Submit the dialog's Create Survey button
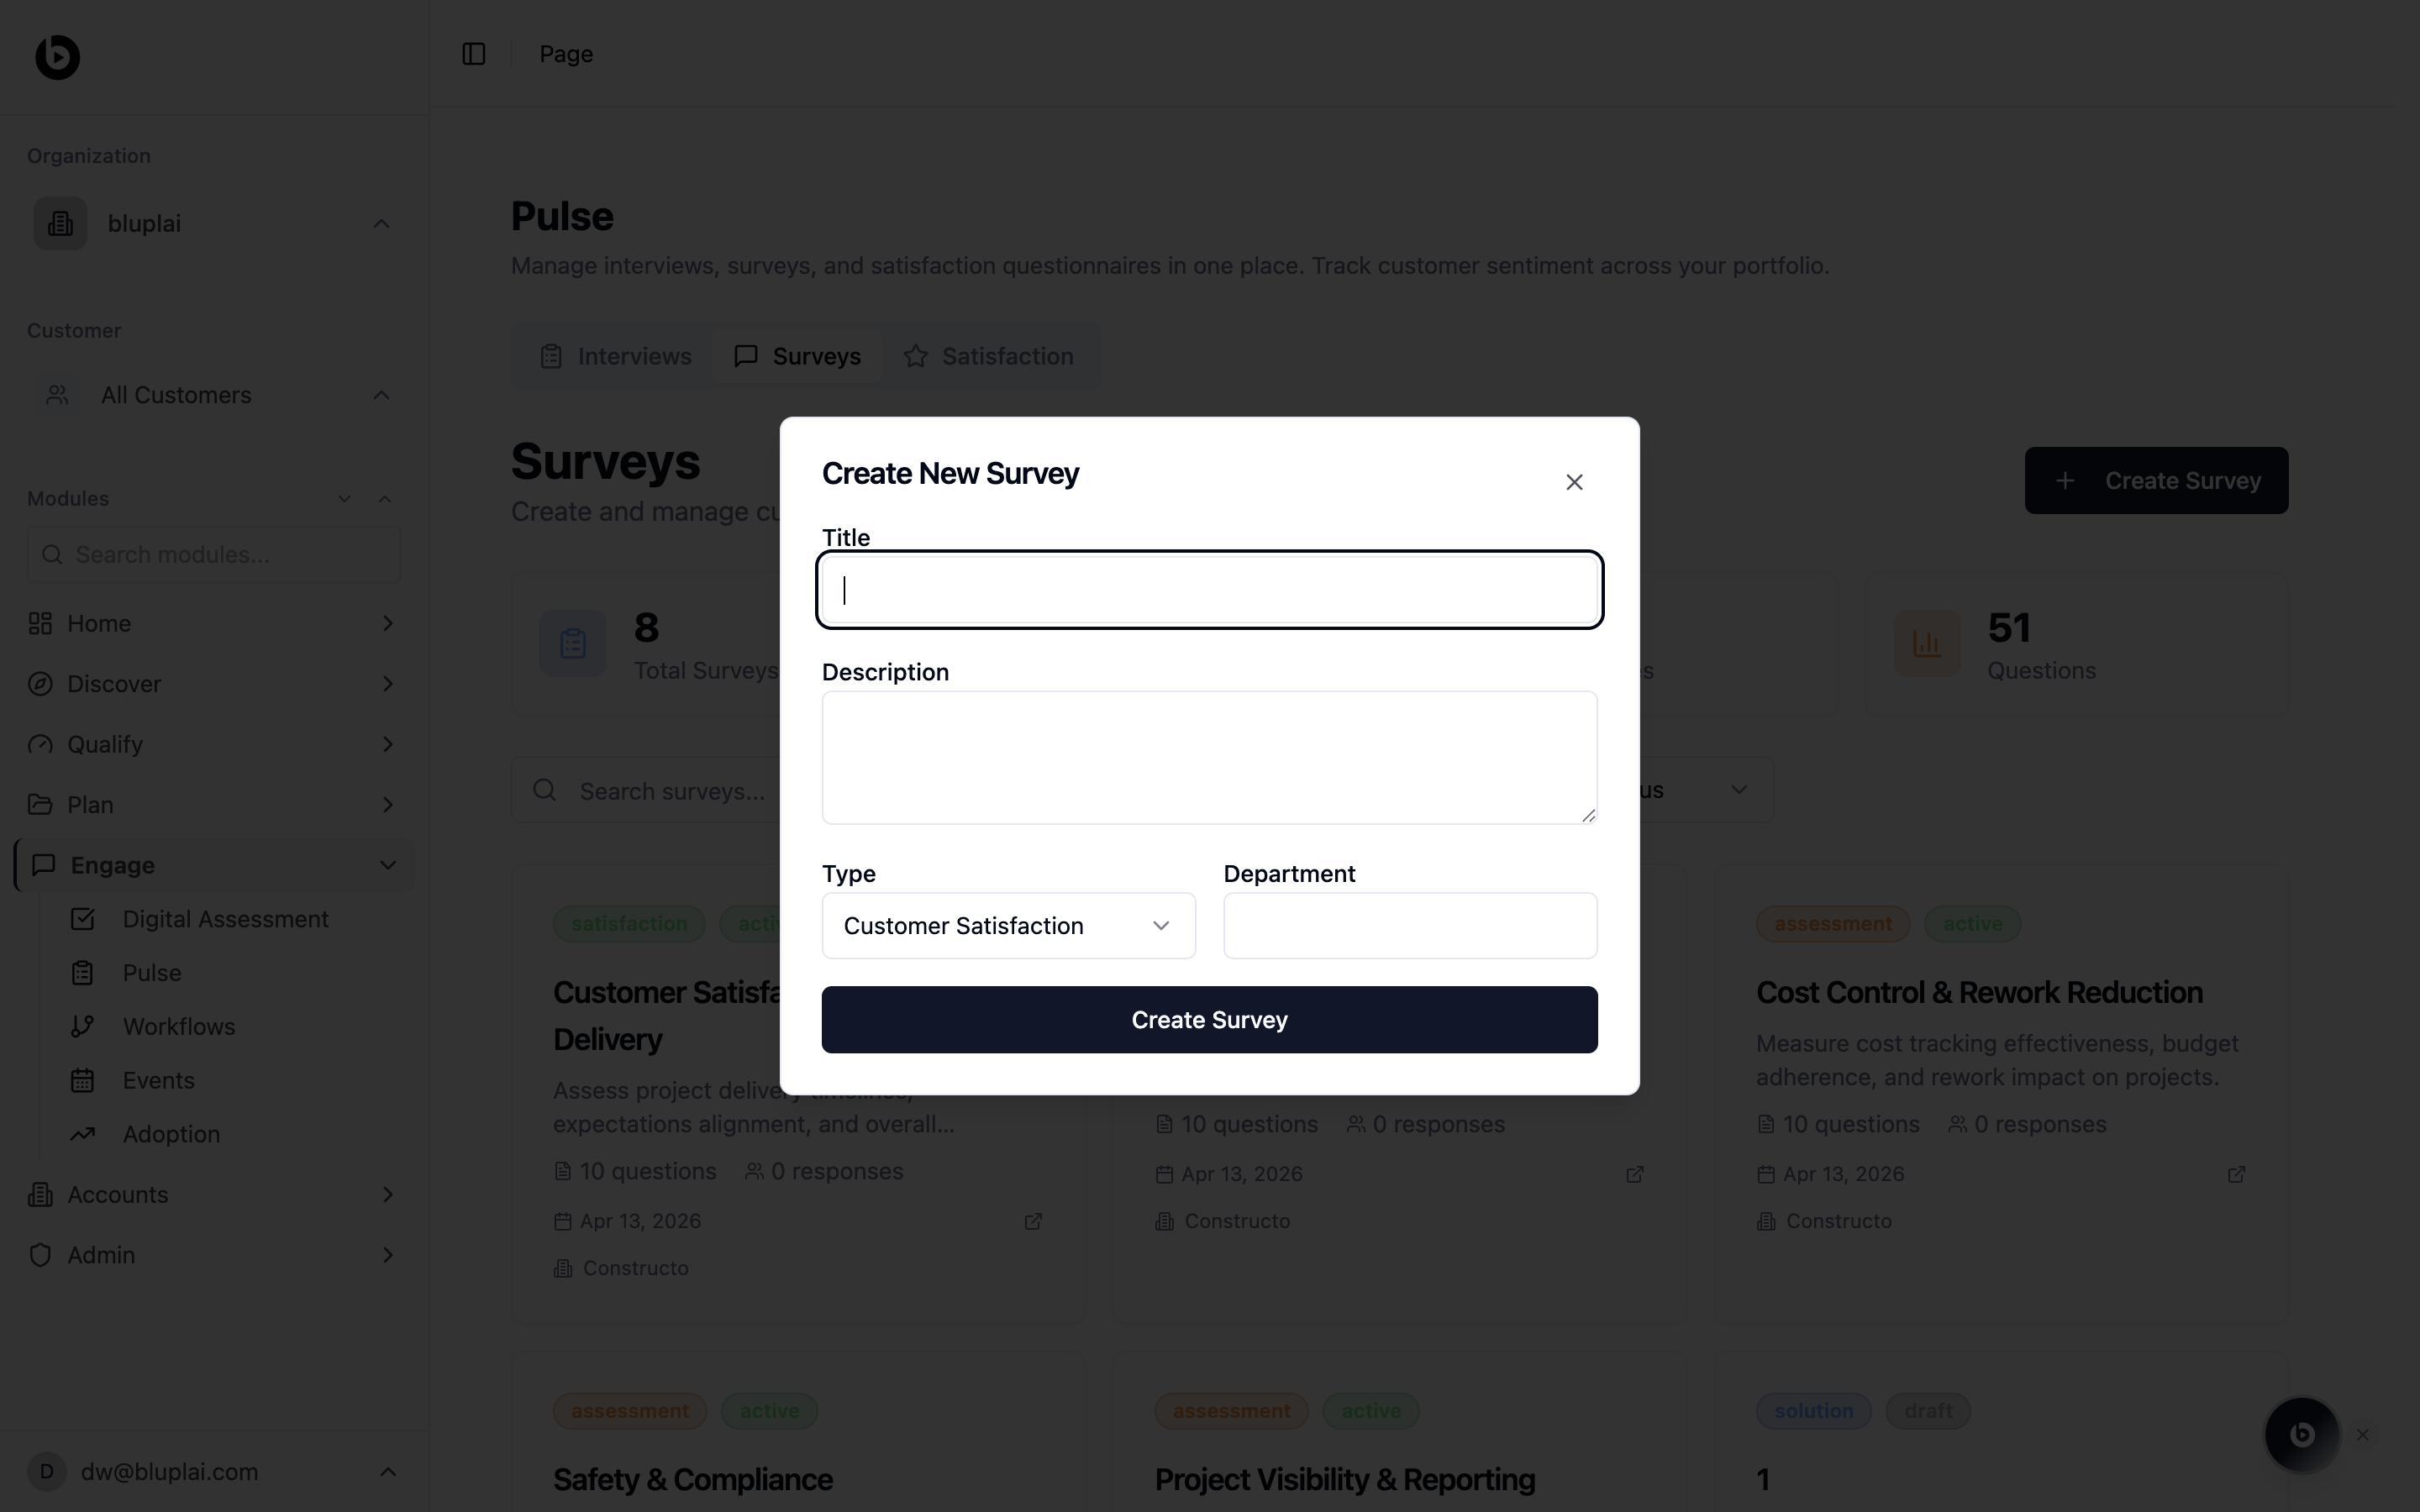This screenshot has height=1512, width=2420. (1209, 1020)
